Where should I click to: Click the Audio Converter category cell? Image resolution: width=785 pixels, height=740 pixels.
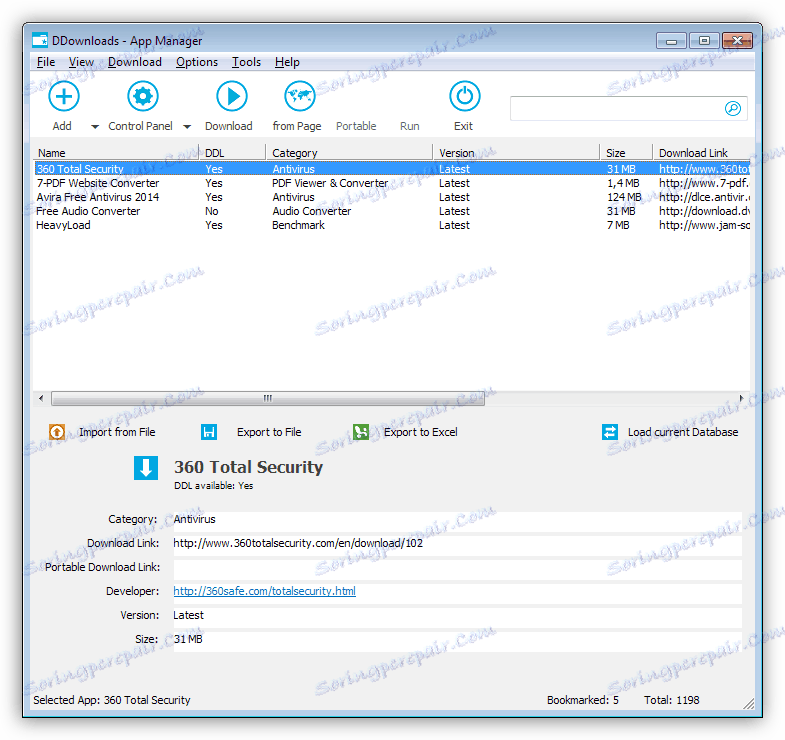tap(311, 211)
